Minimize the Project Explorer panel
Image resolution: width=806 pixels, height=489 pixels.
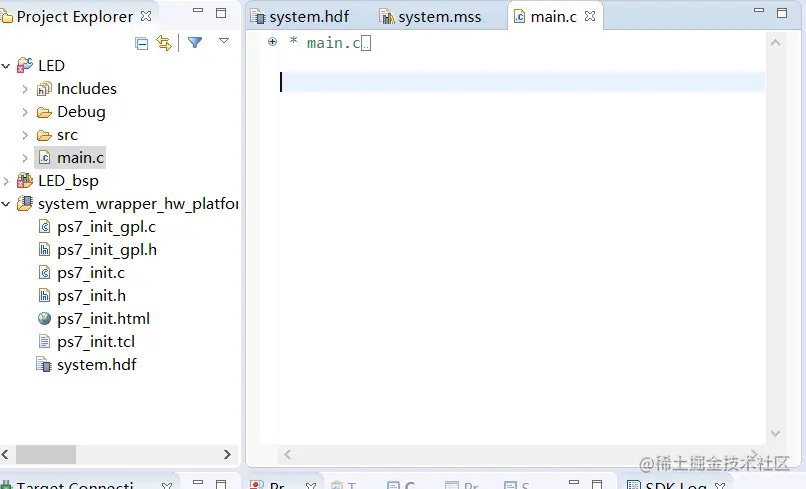click(x=198, y=10)
